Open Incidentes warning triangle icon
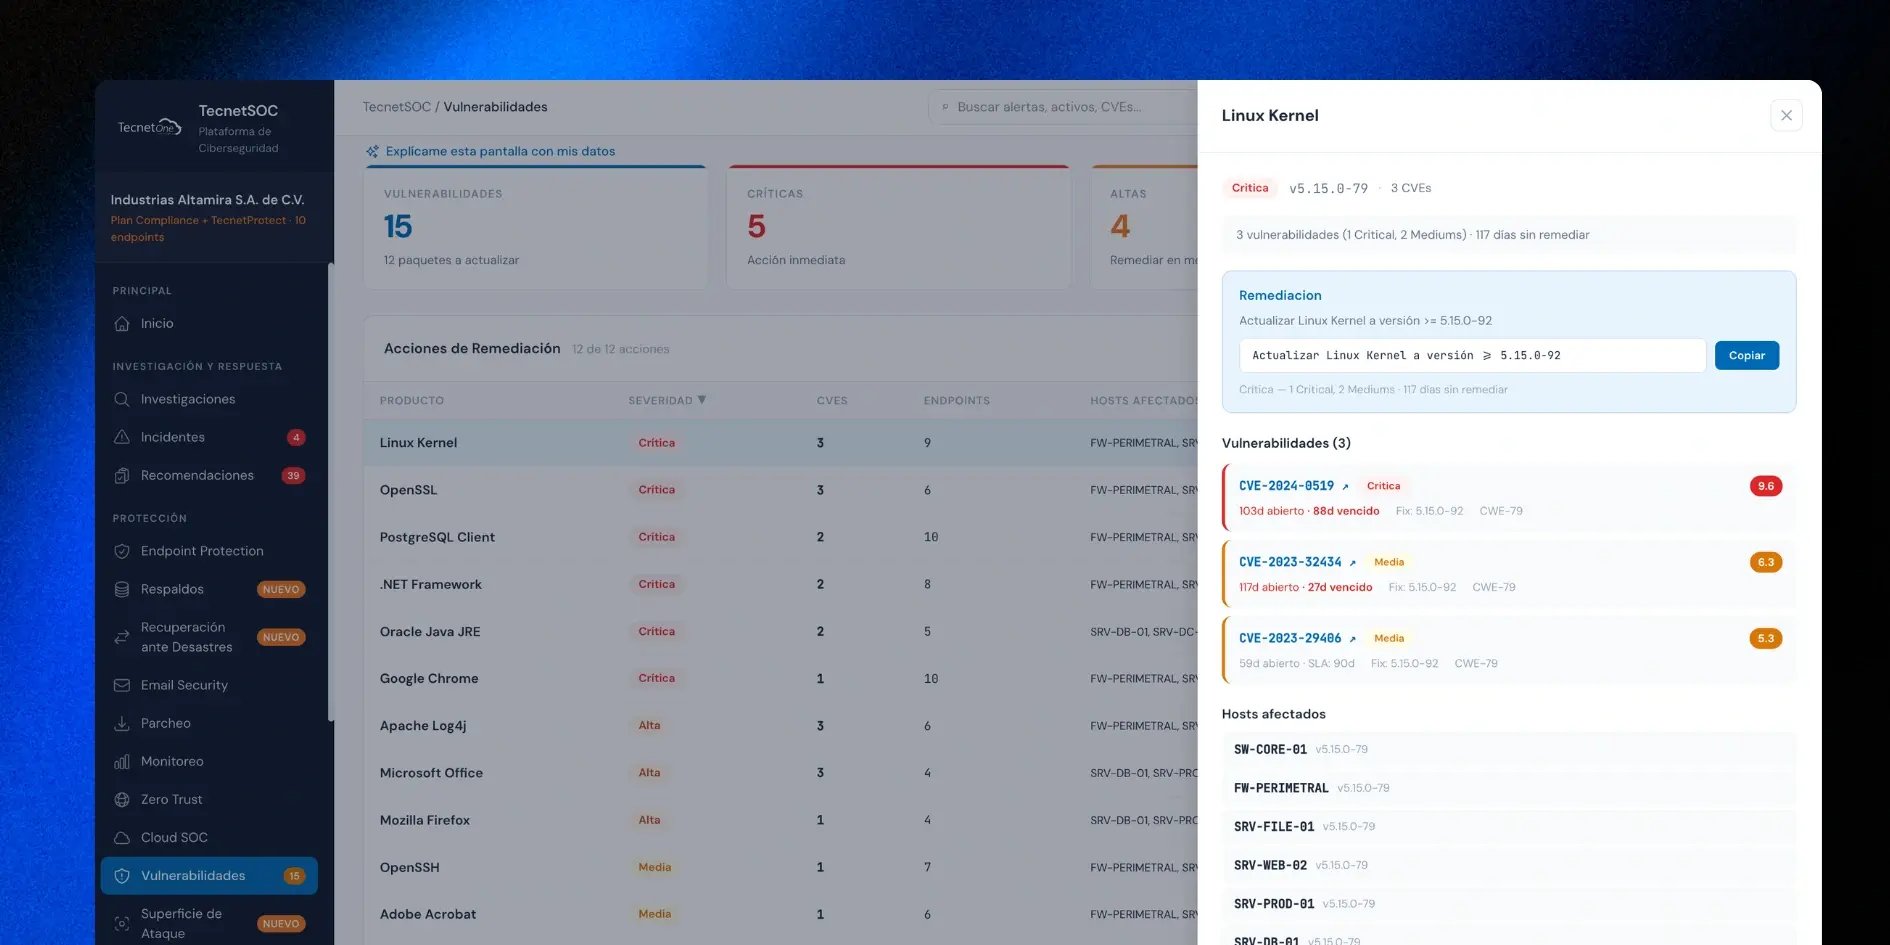 122,438
